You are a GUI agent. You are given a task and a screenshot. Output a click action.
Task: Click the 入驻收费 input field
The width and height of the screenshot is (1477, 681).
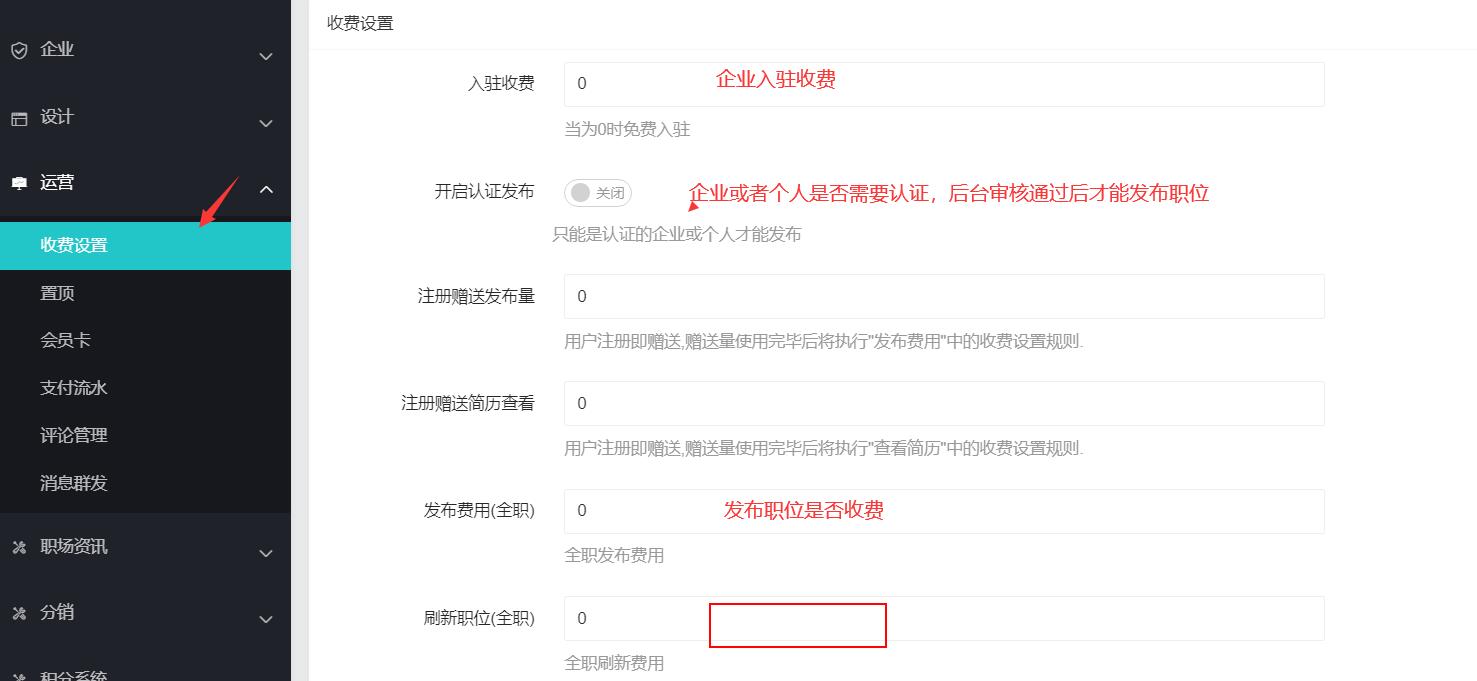944,84
